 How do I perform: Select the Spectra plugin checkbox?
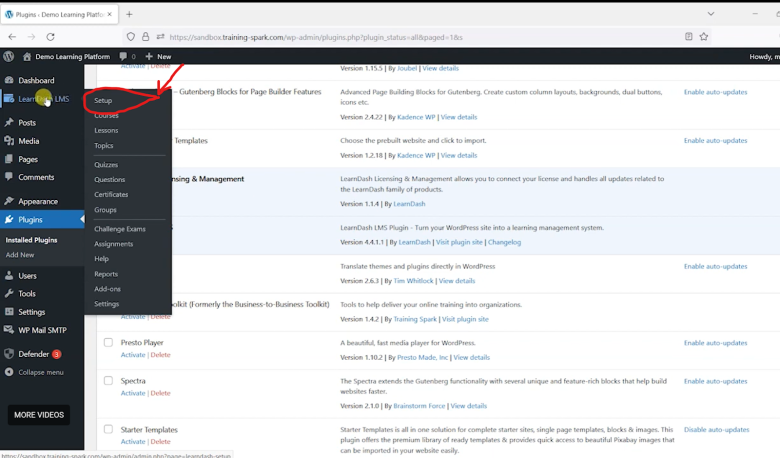coord(109,381)
